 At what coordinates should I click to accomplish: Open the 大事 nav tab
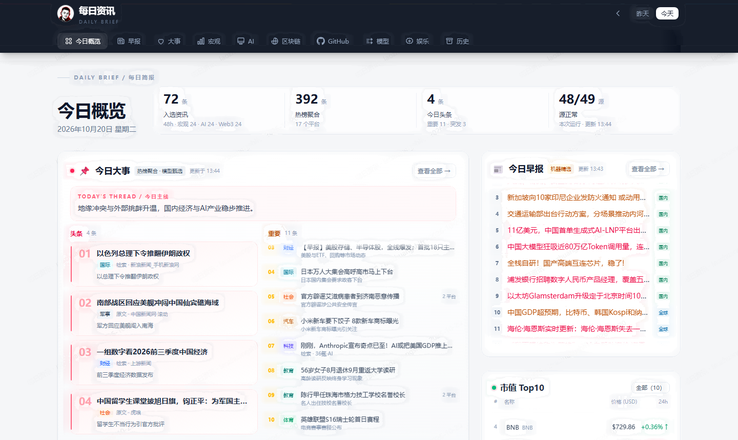(x=169, y=41)
